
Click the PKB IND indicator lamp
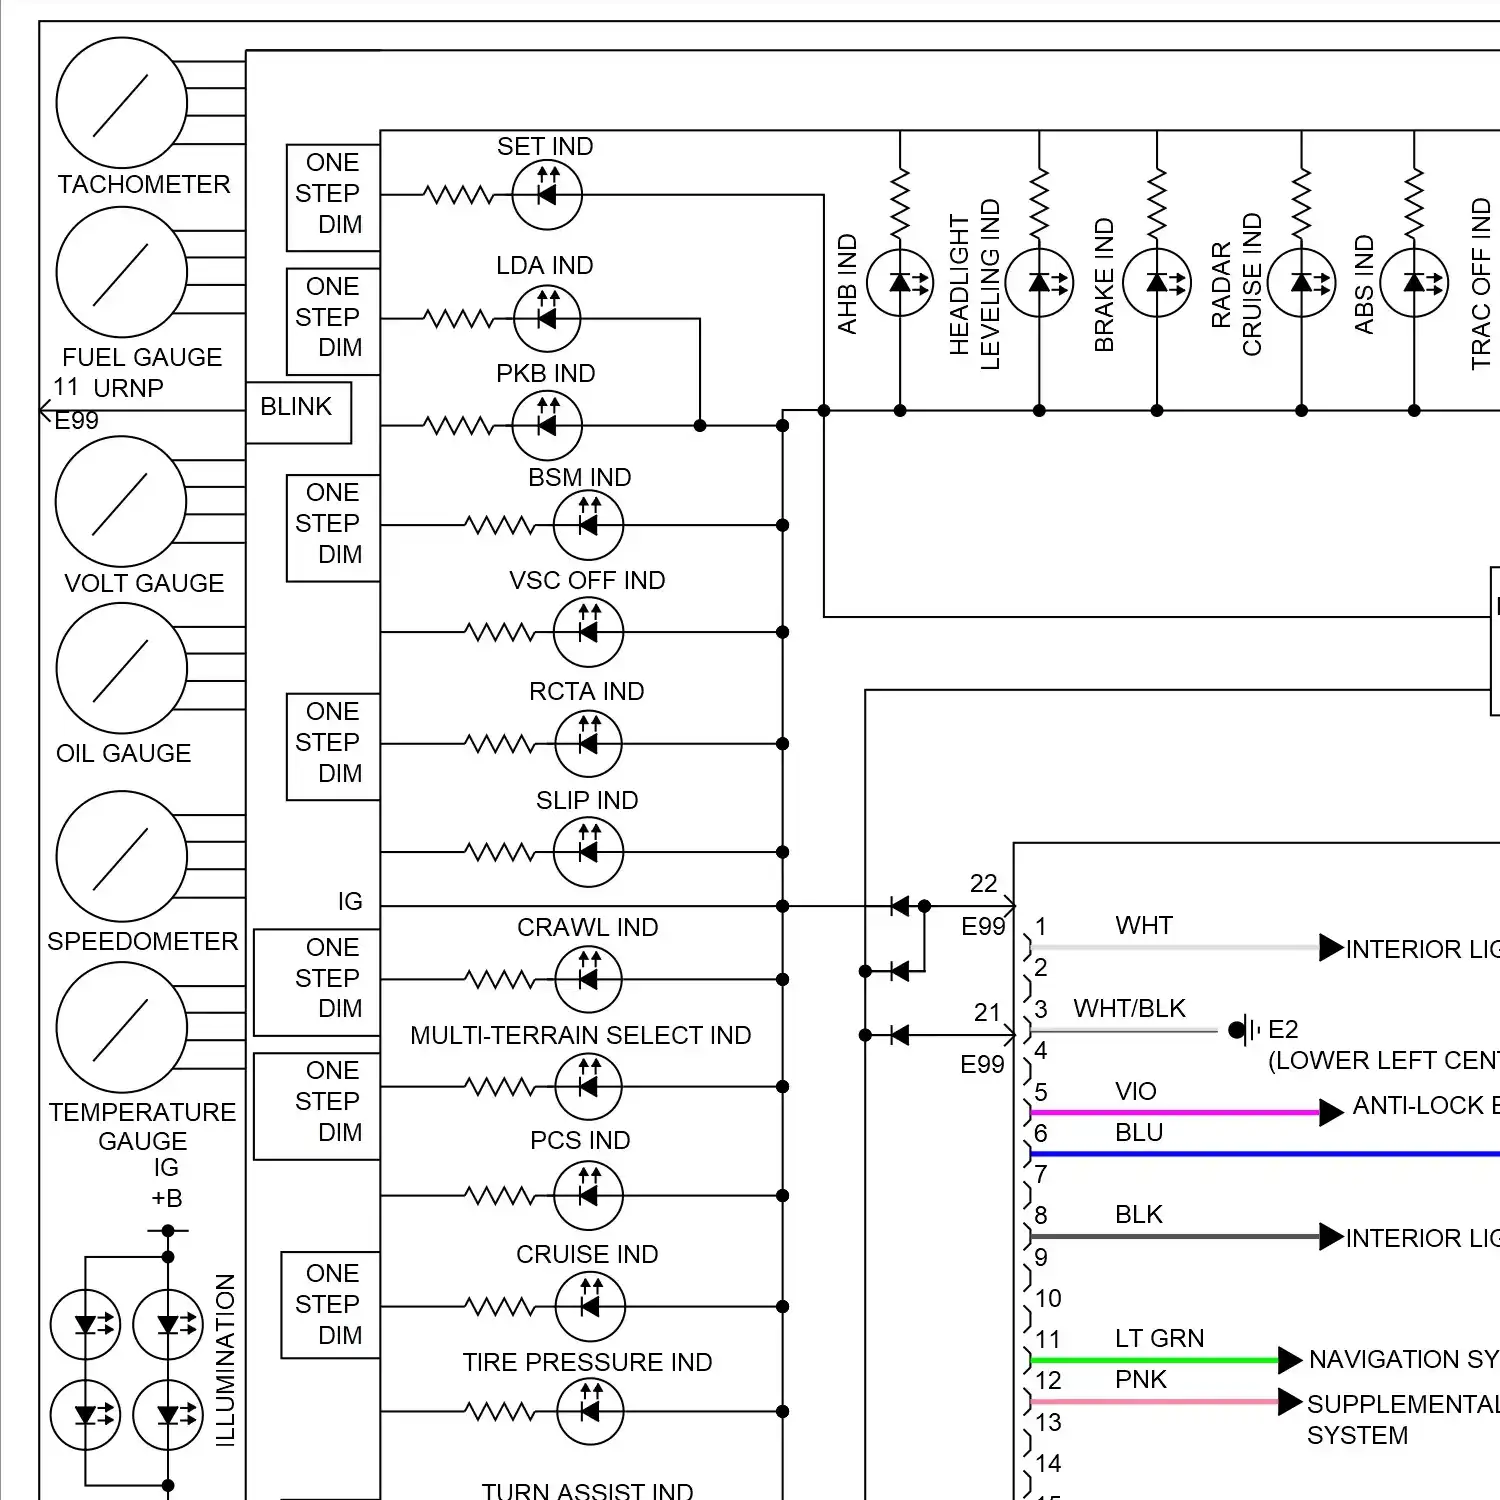pos(547,425)
